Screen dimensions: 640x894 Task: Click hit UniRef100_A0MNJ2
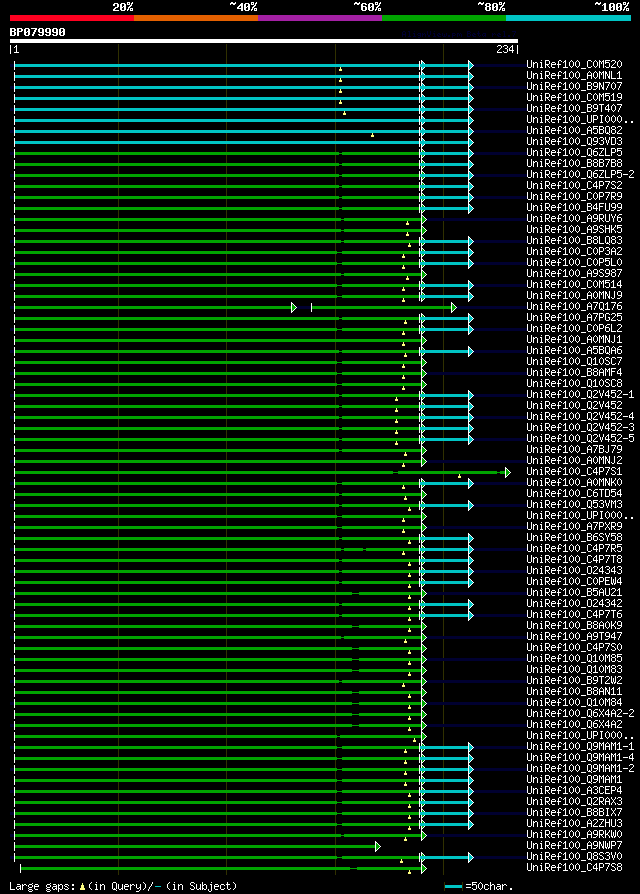[574, 461]
